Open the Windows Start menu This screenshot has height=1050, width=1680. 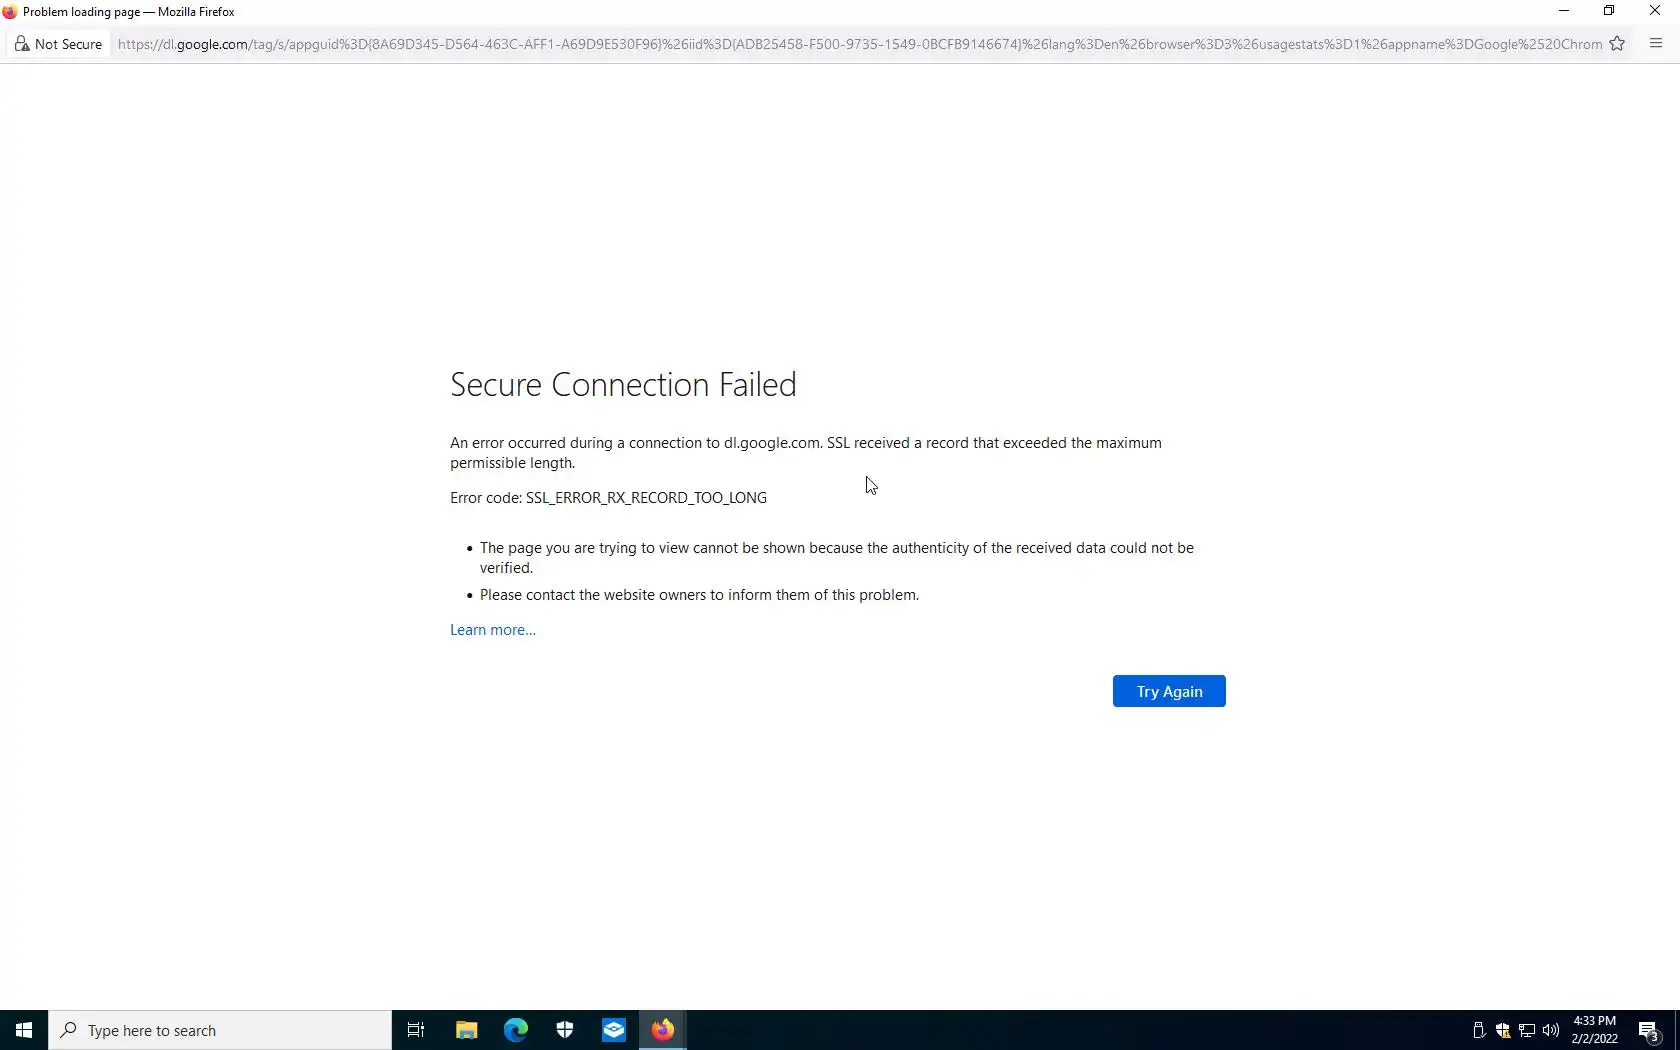tap(24, 1030)
